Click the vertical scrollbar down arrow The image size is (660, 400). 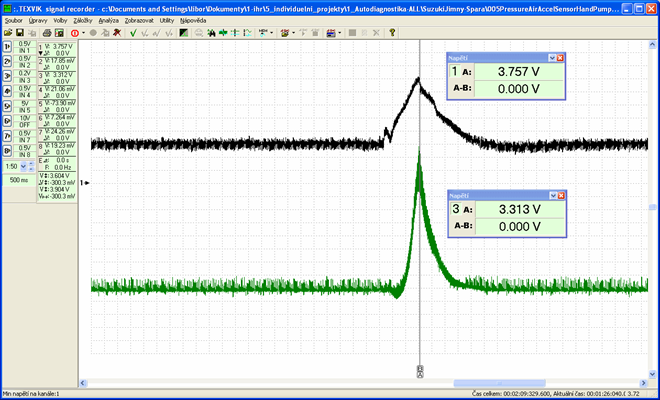click(x=652, y=374)
